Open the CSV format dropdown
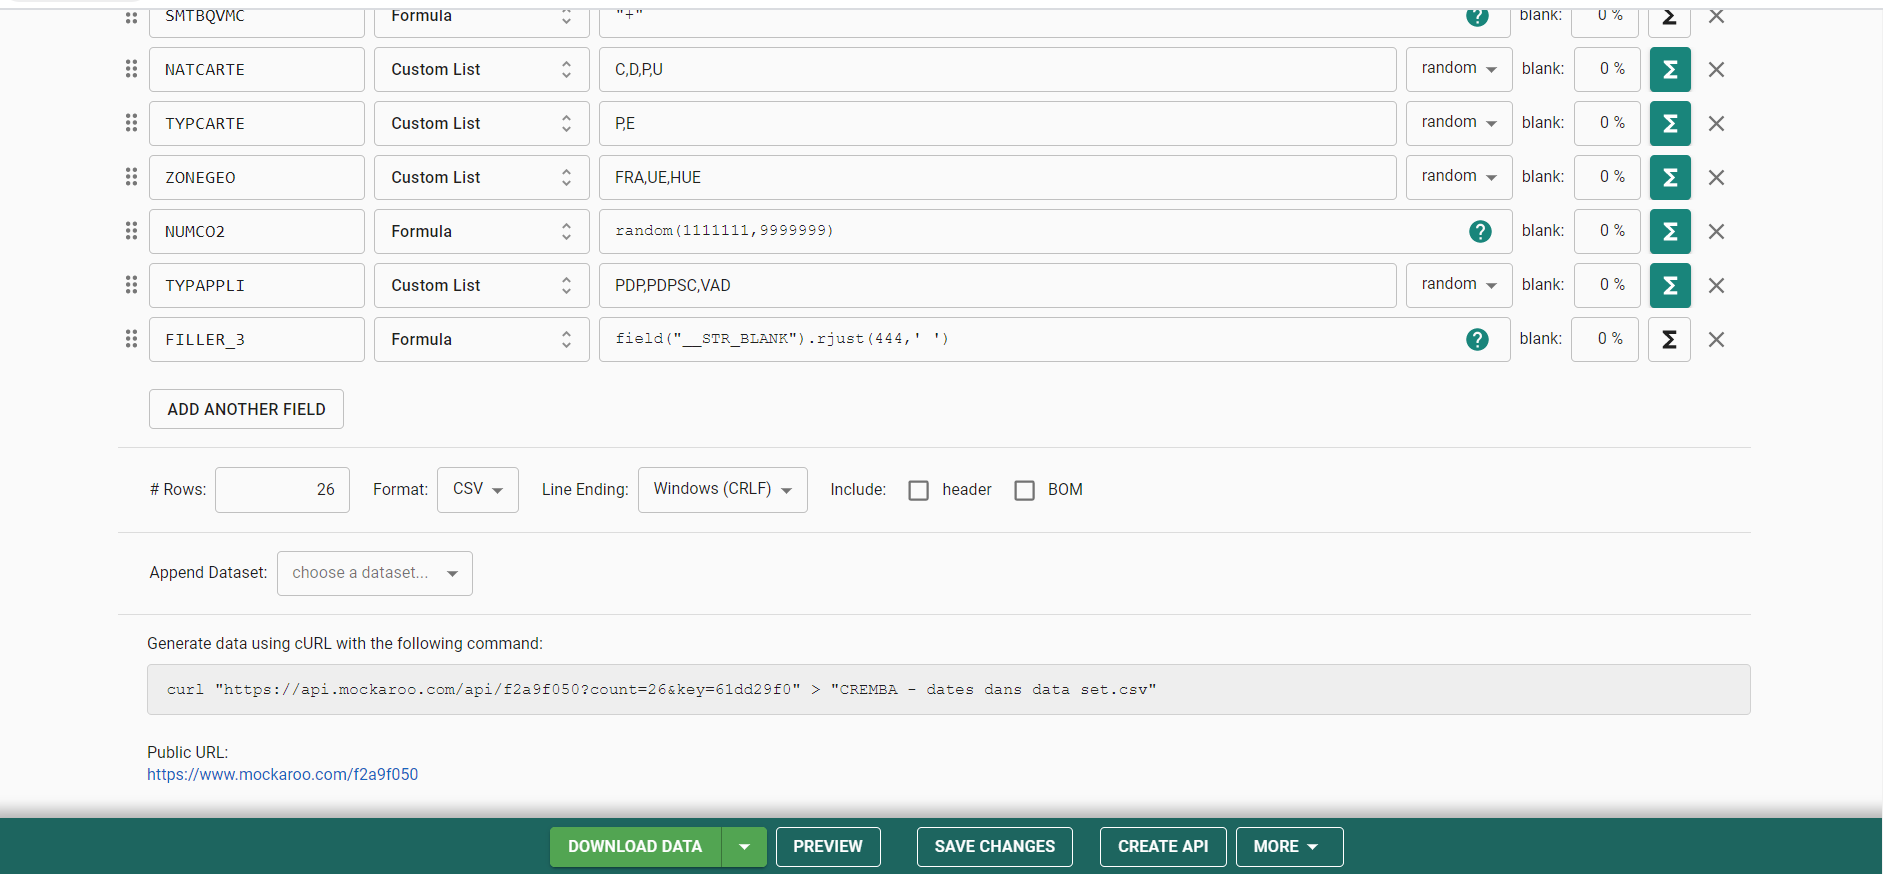Screen dimensions: 1883x874 point(477,490)
